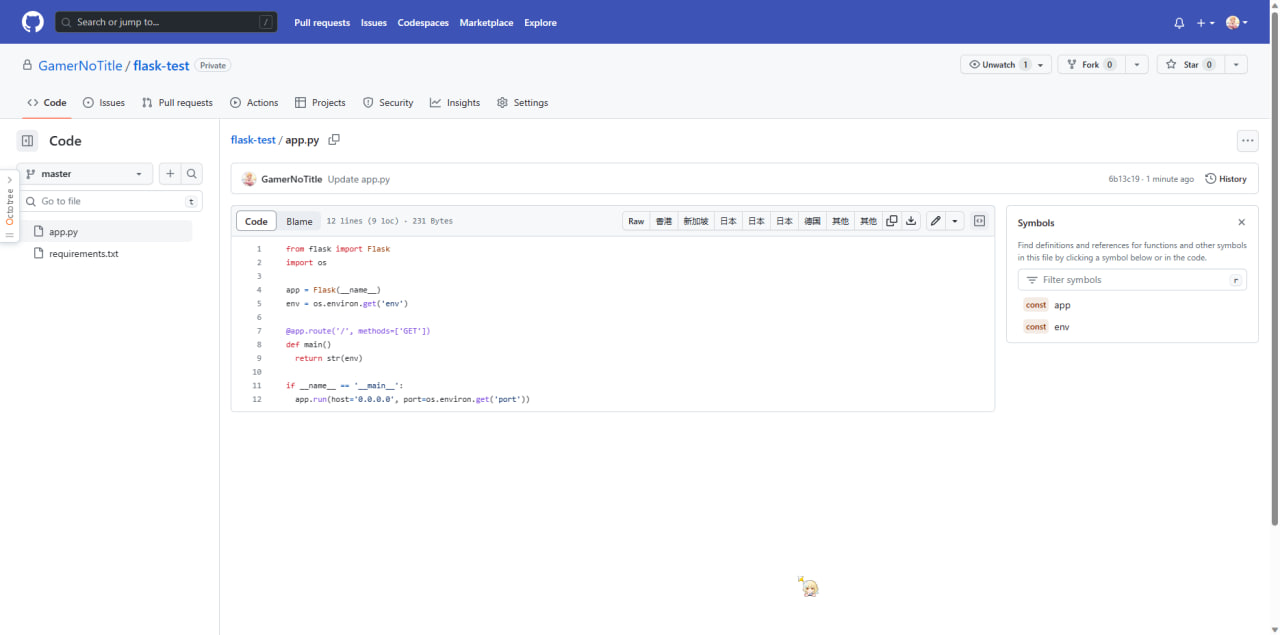1280x635 pixels.
Task: Copy raw file contents
Action: tap(892, 221)
